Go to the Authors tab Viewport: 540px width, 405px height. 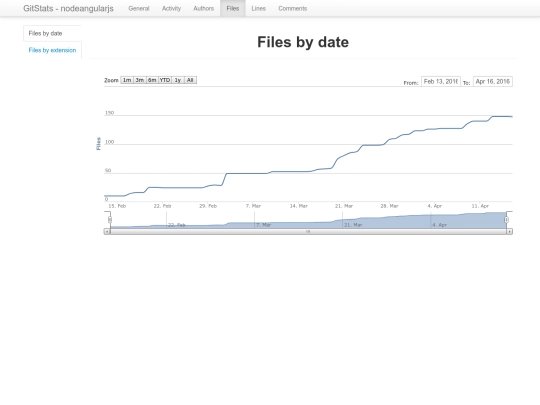[x=204, y=8]
